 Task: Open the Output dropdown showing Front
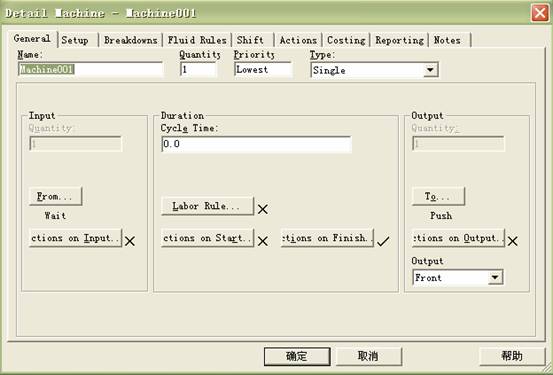tap(495, 278)
